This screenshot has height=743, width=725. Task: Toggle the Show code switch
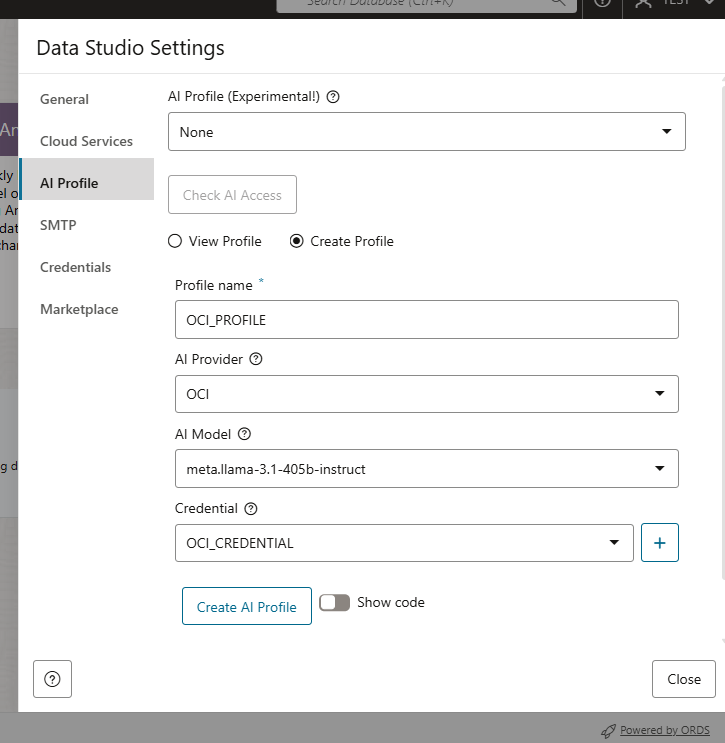[335, 602]
